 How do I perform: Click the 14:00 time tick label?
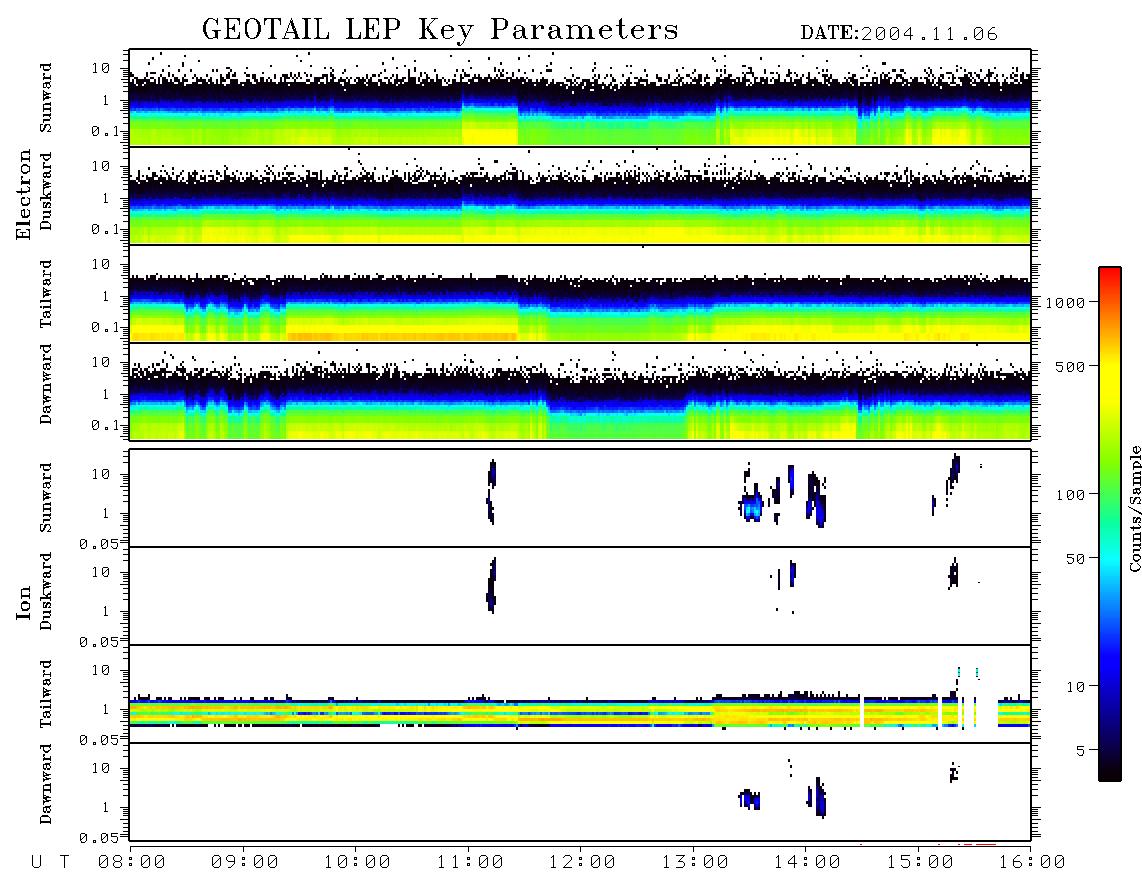(806, 863)
